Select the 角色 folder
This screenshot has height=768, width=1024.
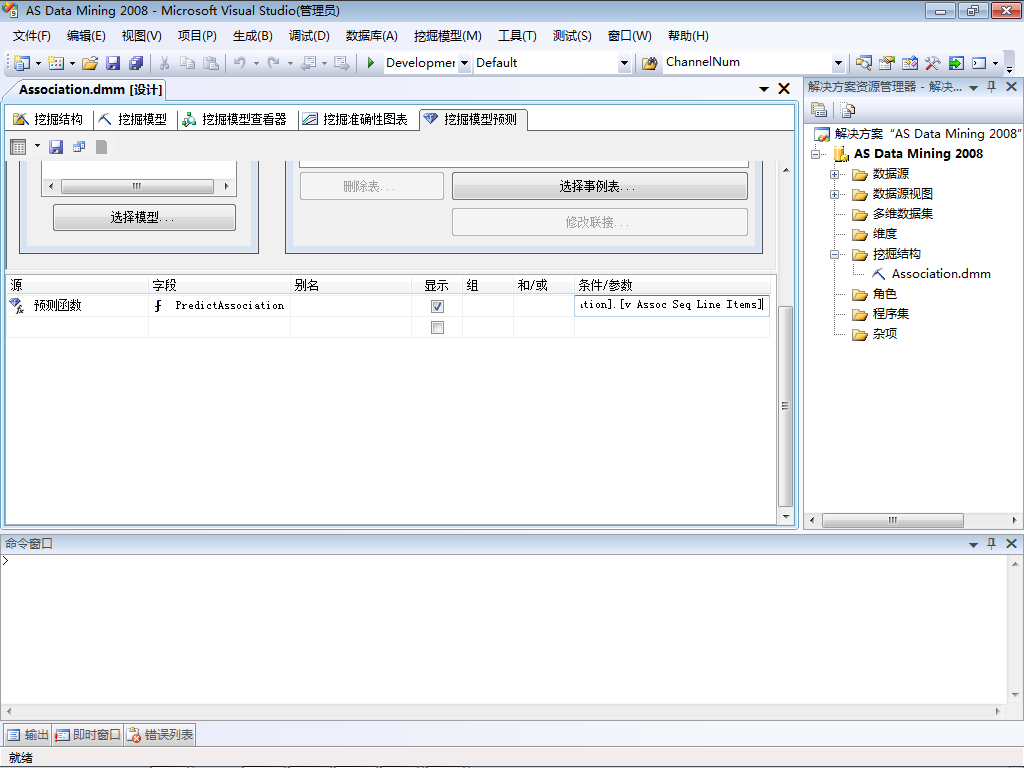tap(884, 294)
